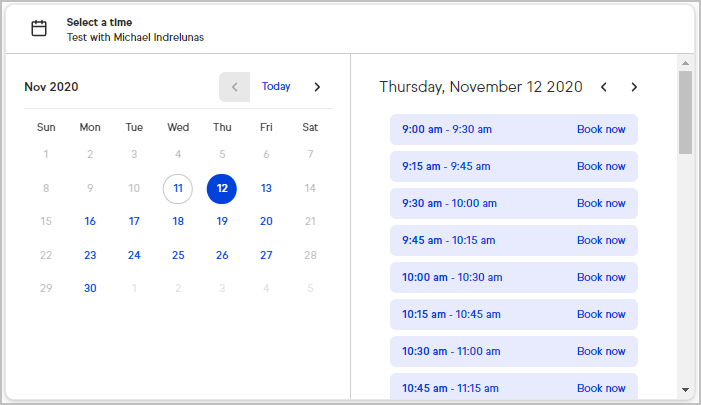Advance the calendar to the next month

(317, 87)
